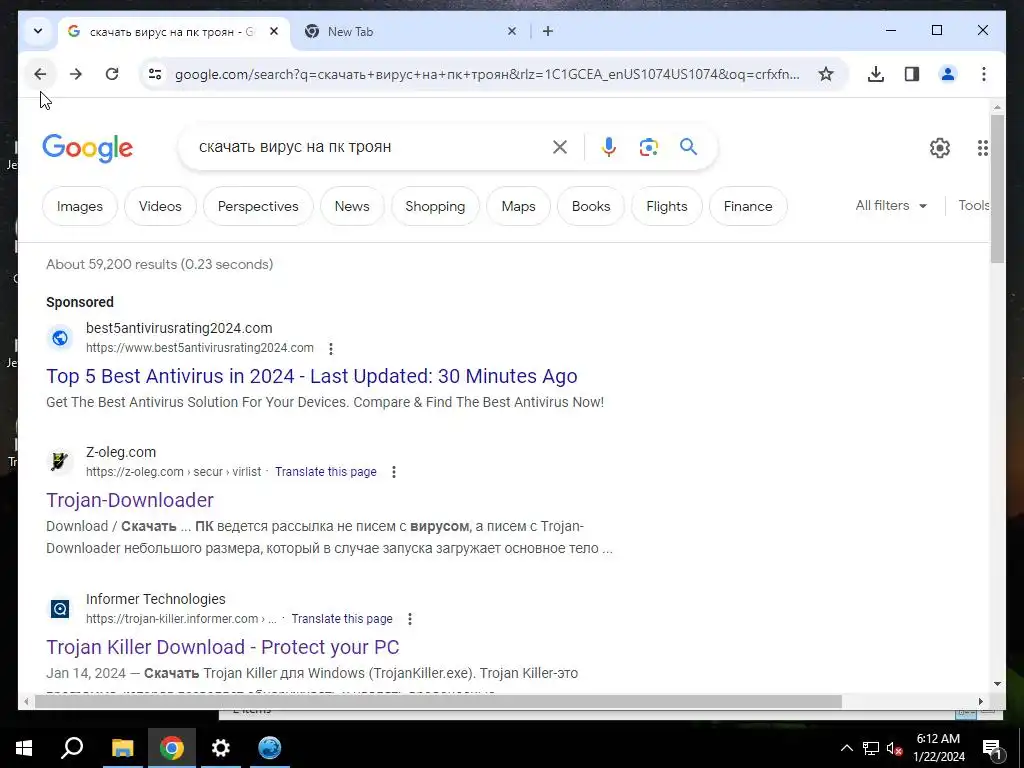Screen dimensions: 1024x768
Task: Click the horizontal scrollbar thumb
Action: (x=438, y=702)
